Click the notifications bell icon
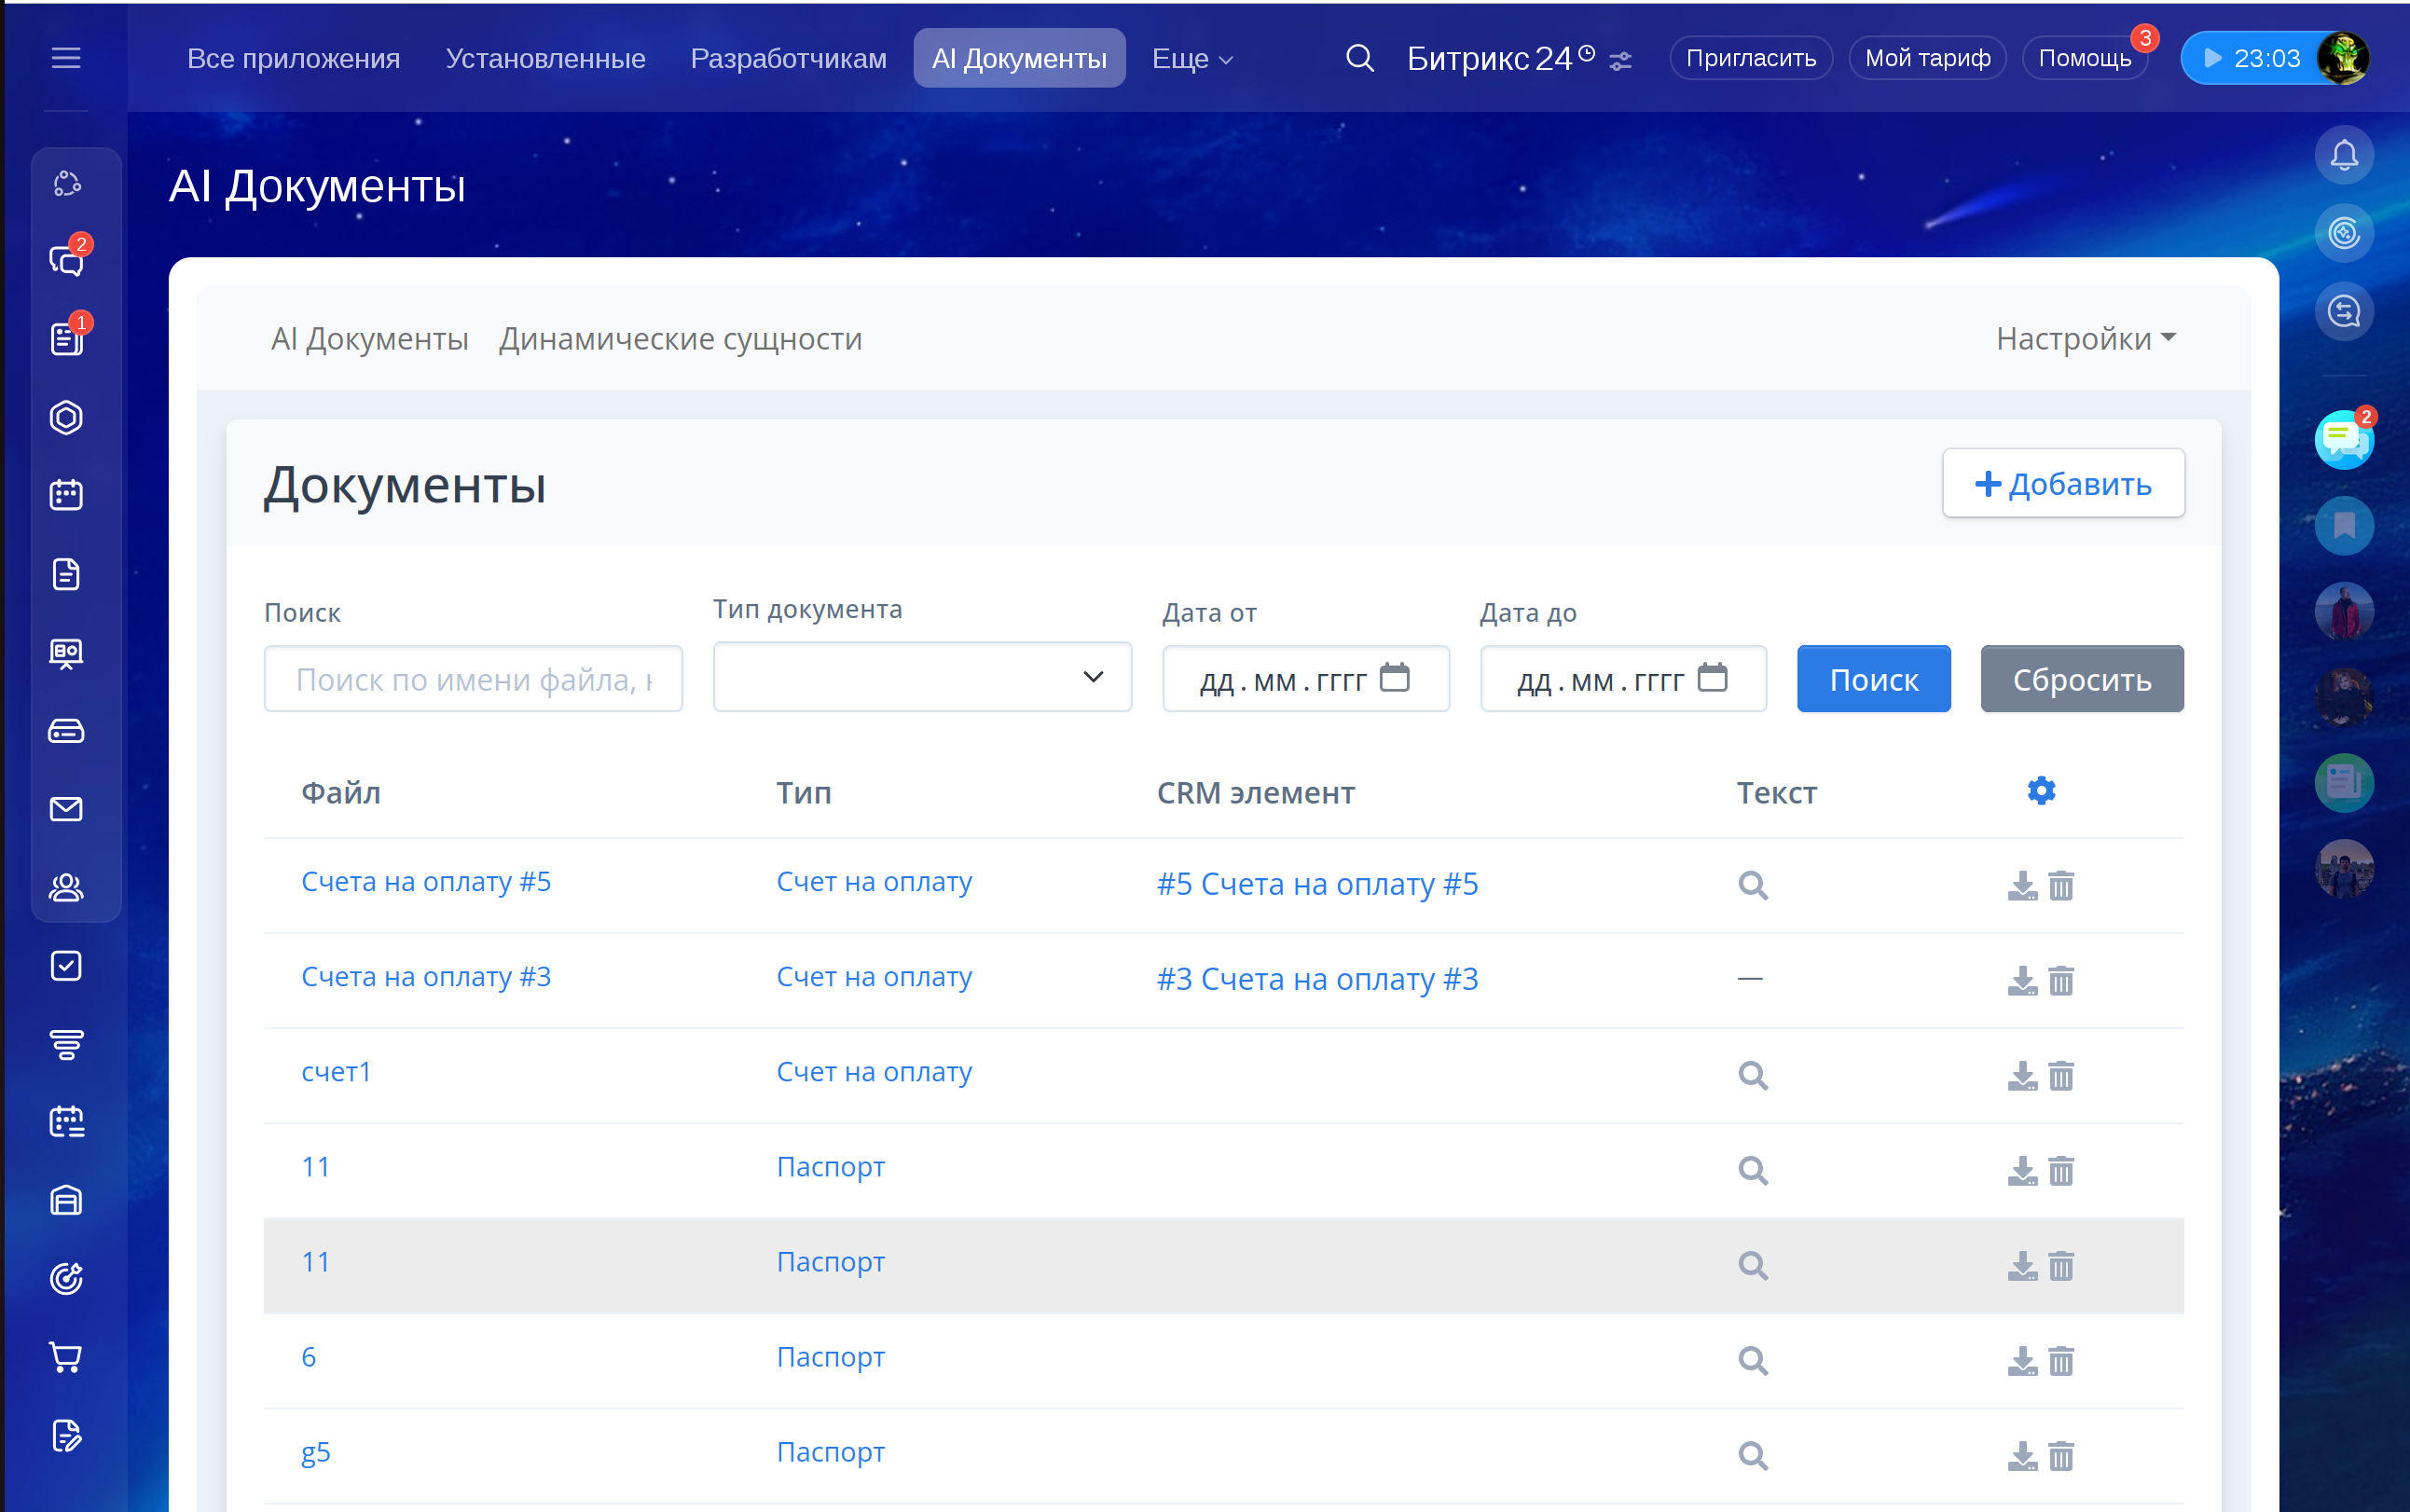Image resolution: width=2410 pixels, height=1512 pixels. click(2343, 155)
